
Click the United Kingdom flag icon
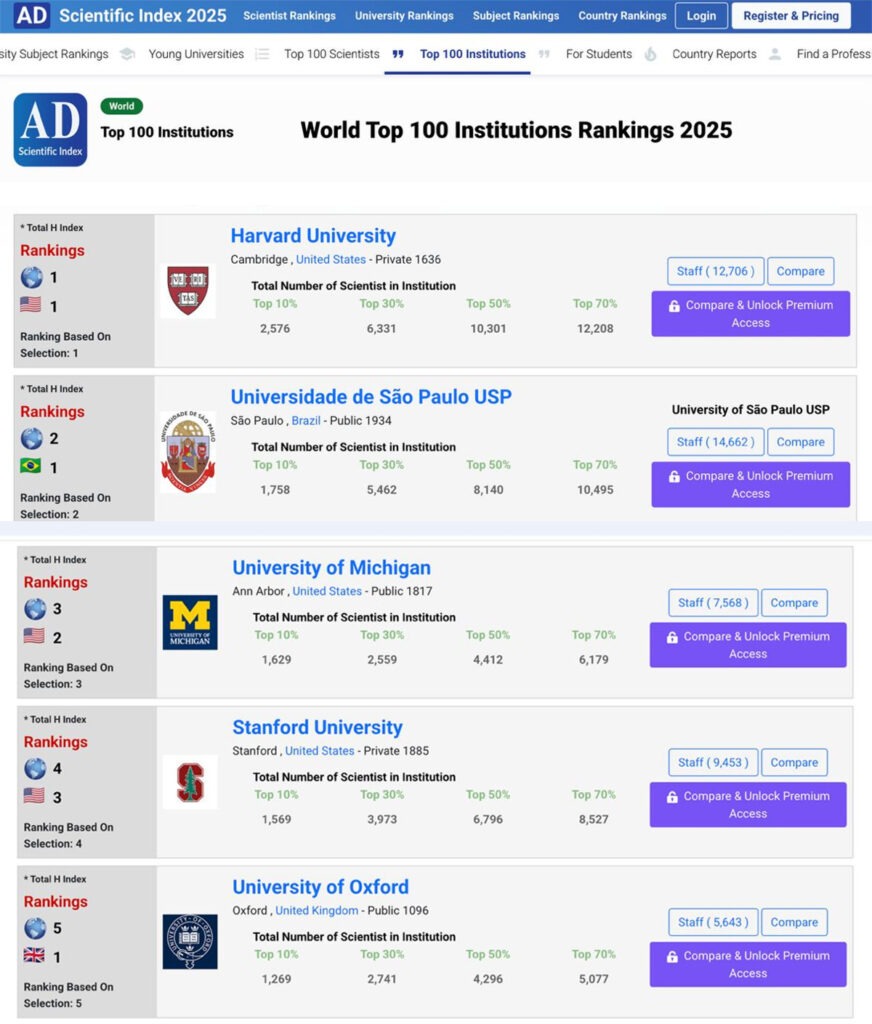click(x=33, y=956)
